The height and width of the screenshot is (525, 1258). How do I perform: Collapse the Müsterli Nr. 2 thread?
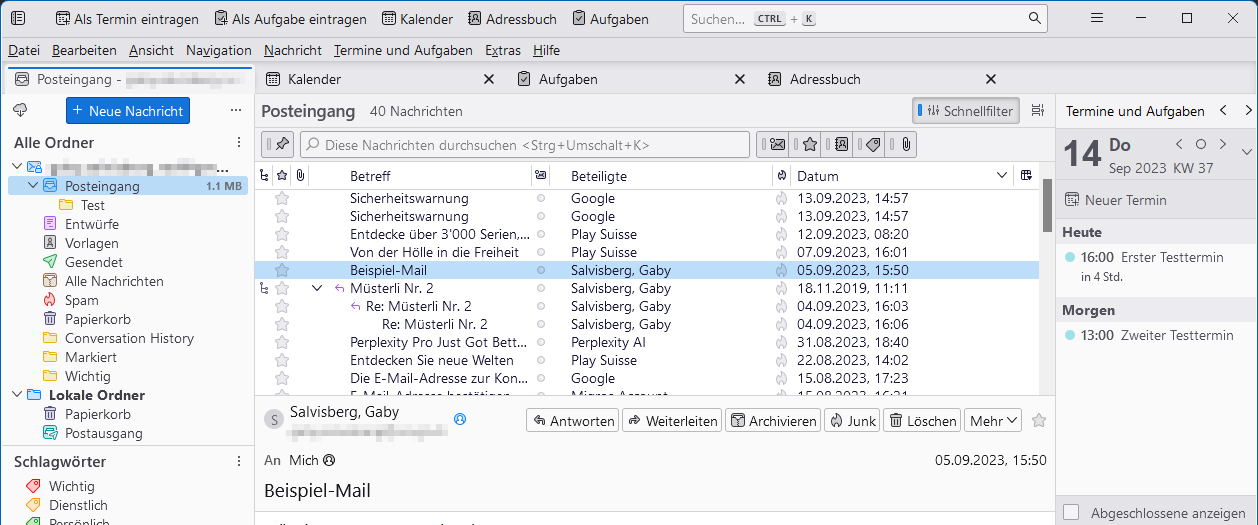(x=317, y=288)
